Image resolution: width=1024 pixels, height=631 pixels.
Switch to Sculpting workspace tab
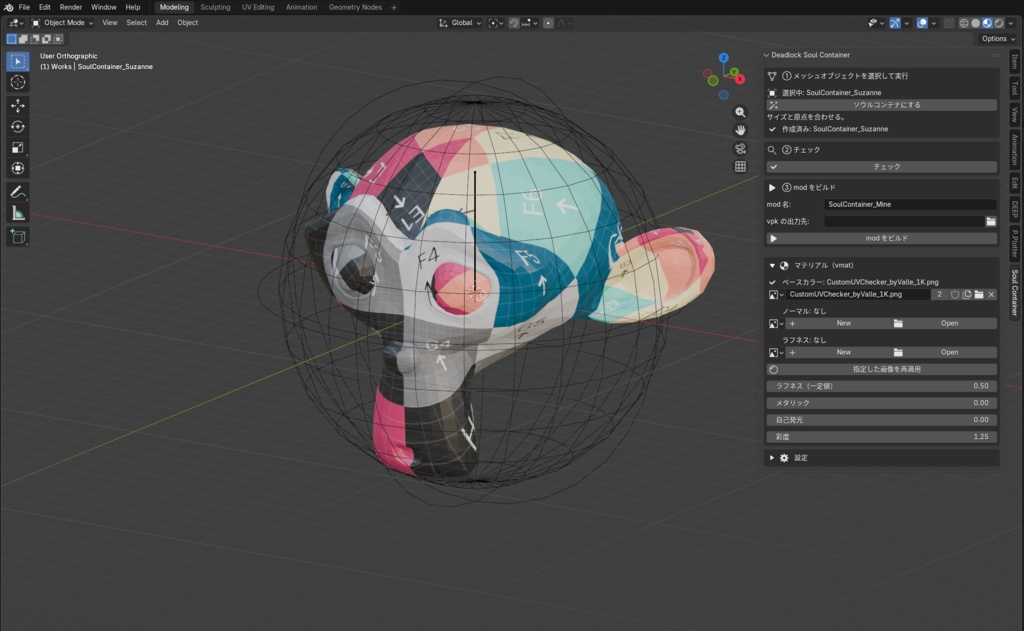[215, 7]
